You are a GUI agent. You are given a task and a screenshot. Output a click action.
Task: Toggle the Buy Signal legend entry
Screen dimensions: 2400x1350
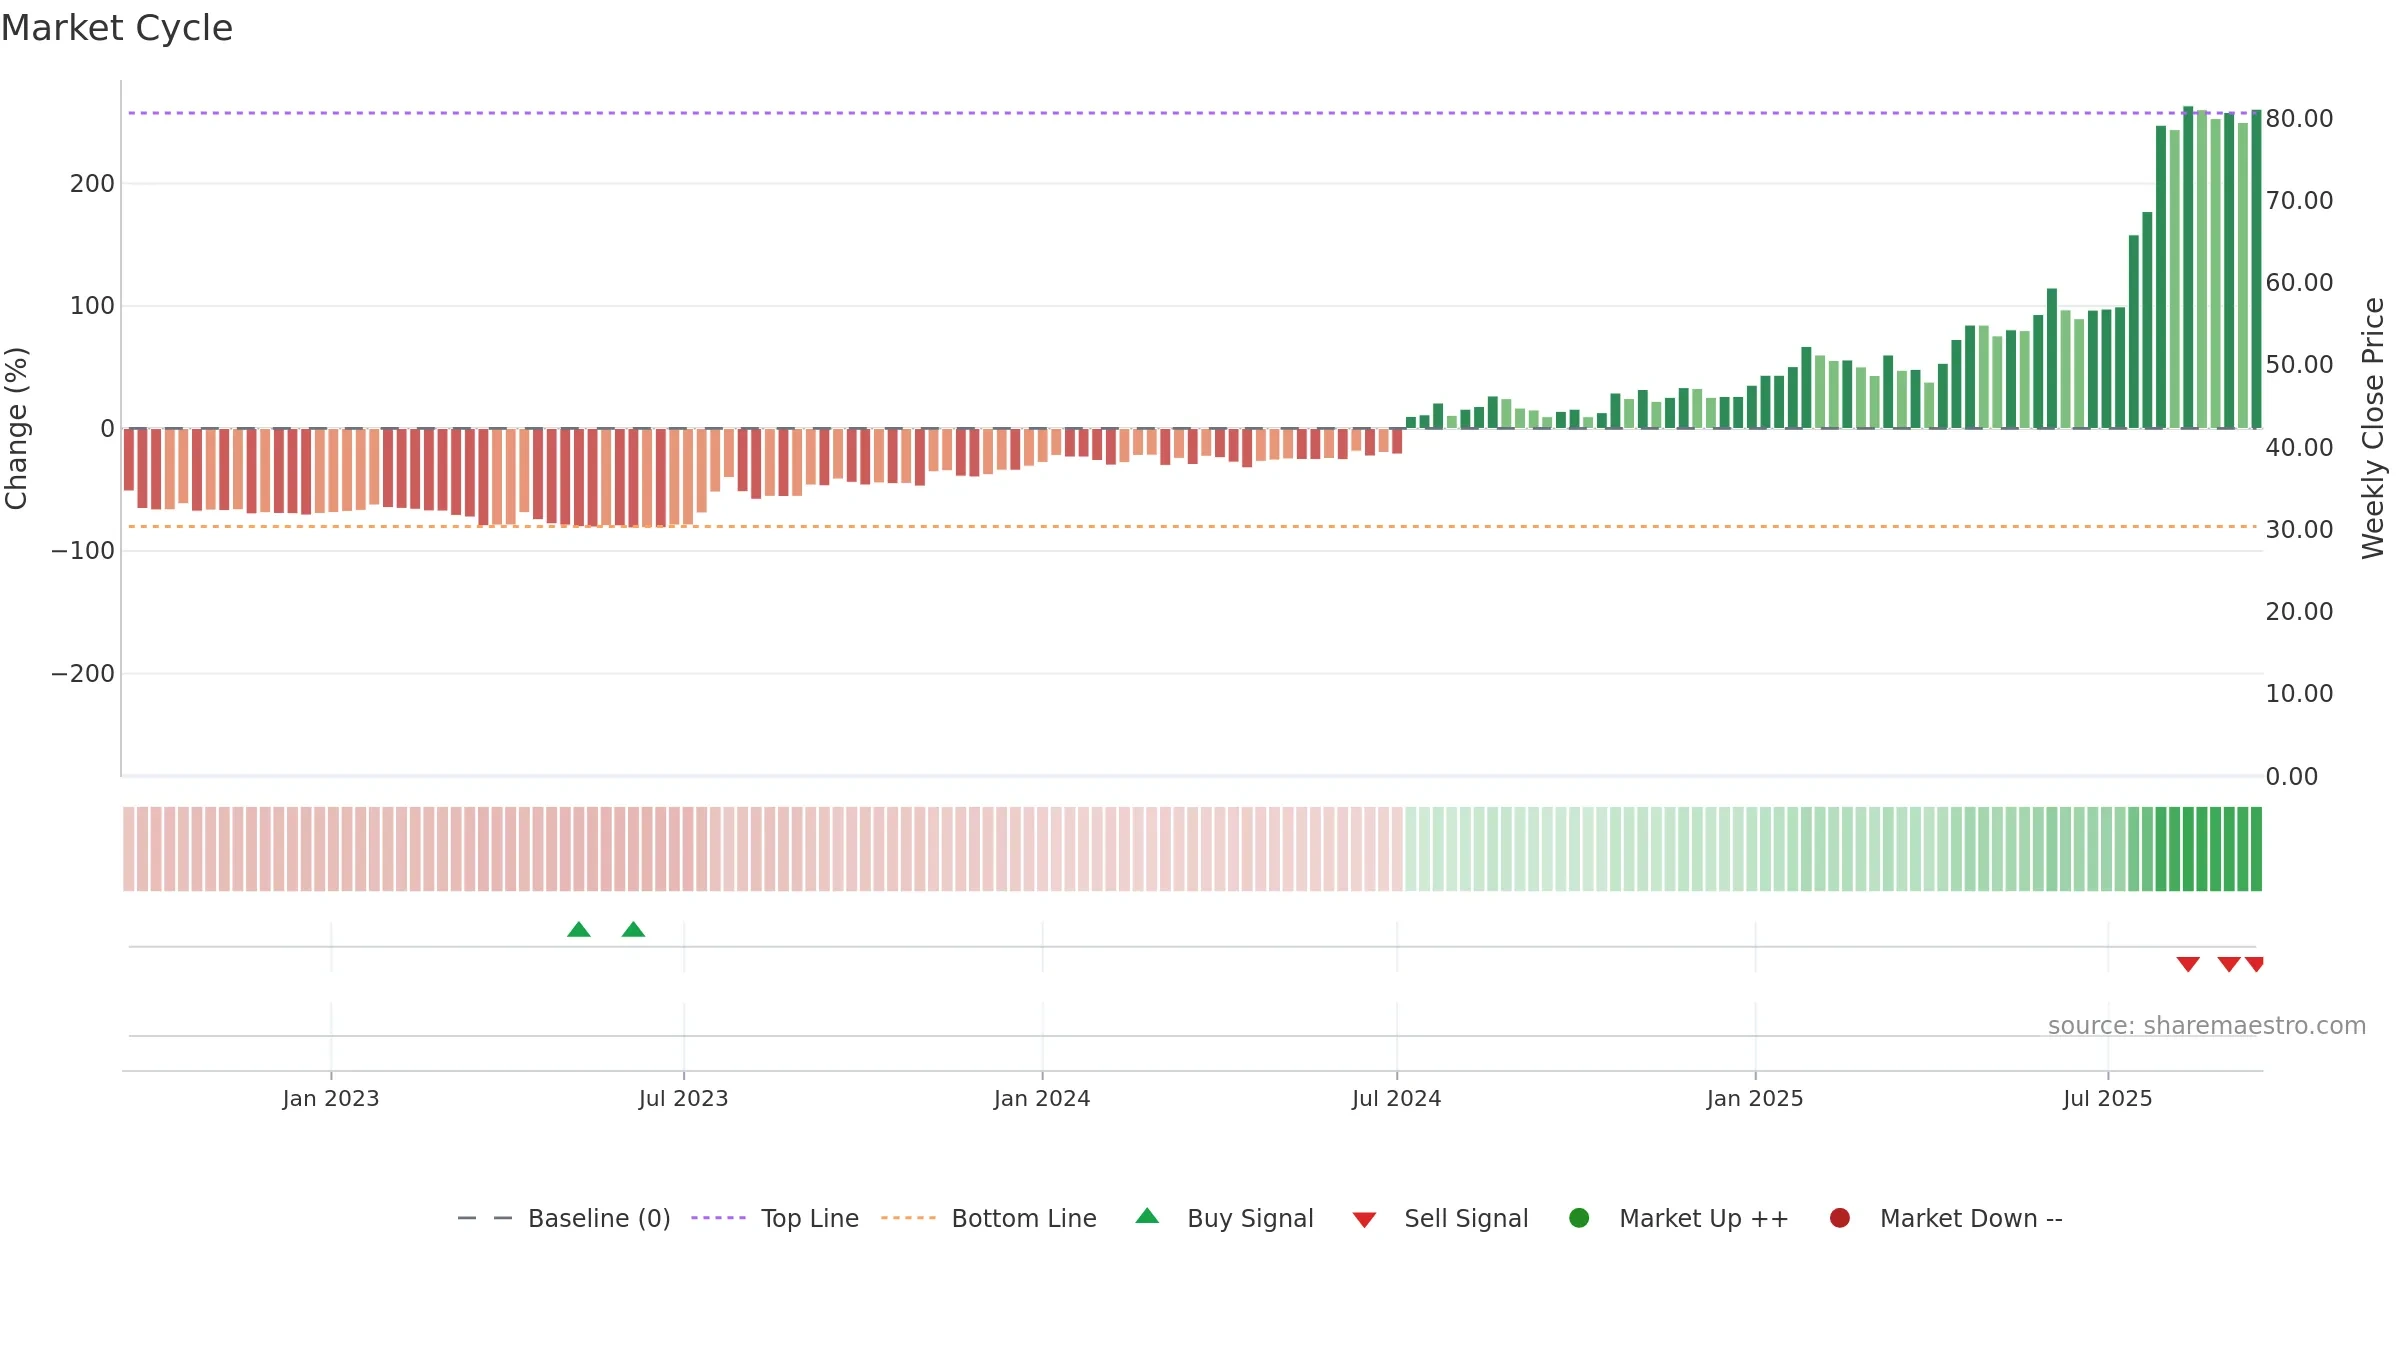tap(1225, 1218)
